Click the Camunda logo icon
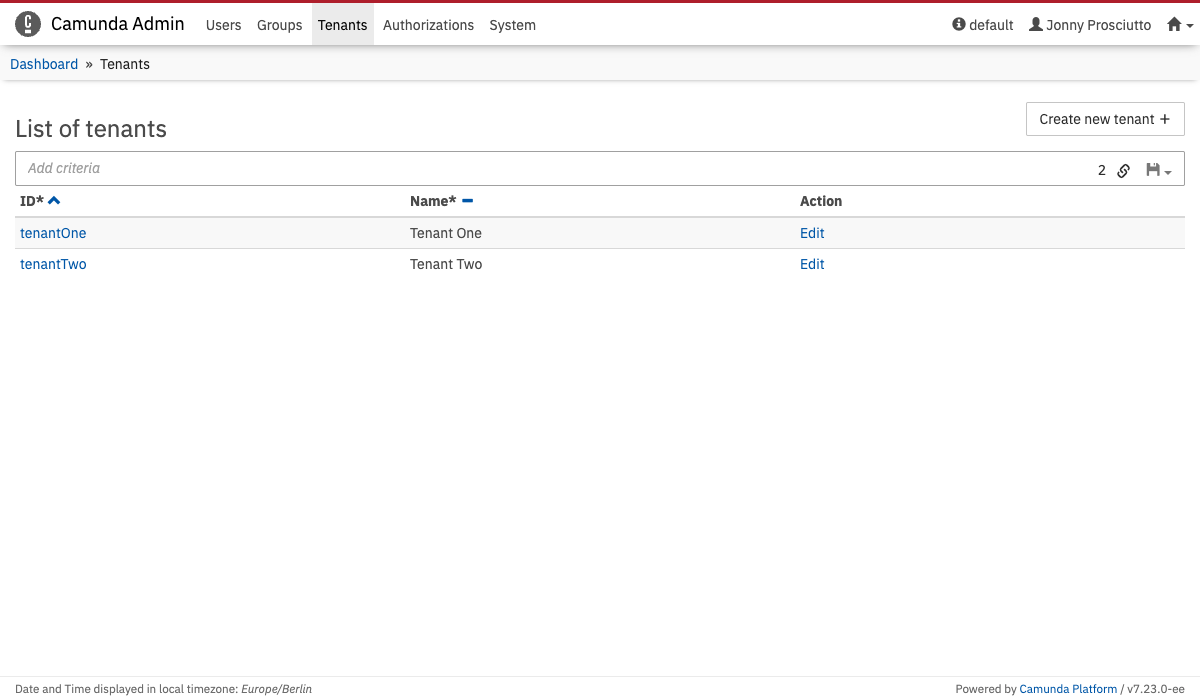This screenshot has height=700, width=1200. point(28,24)
